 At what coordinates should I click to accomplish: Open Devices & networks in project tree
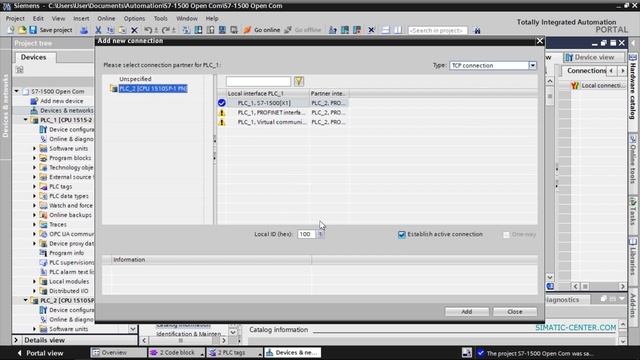point(67,111)
